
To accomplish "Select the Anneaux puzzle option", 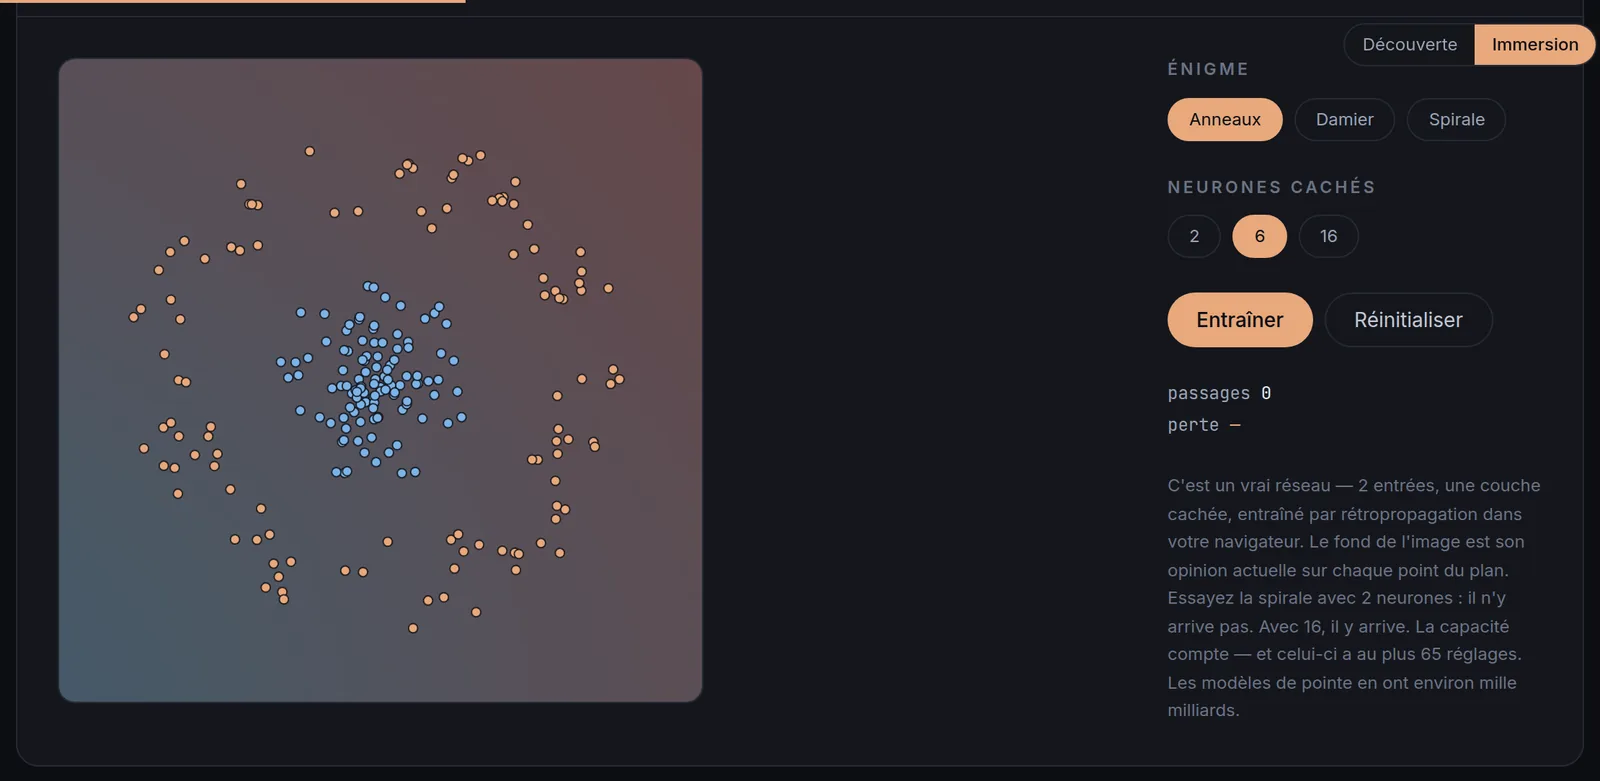I will click(x=1224, y=119).
